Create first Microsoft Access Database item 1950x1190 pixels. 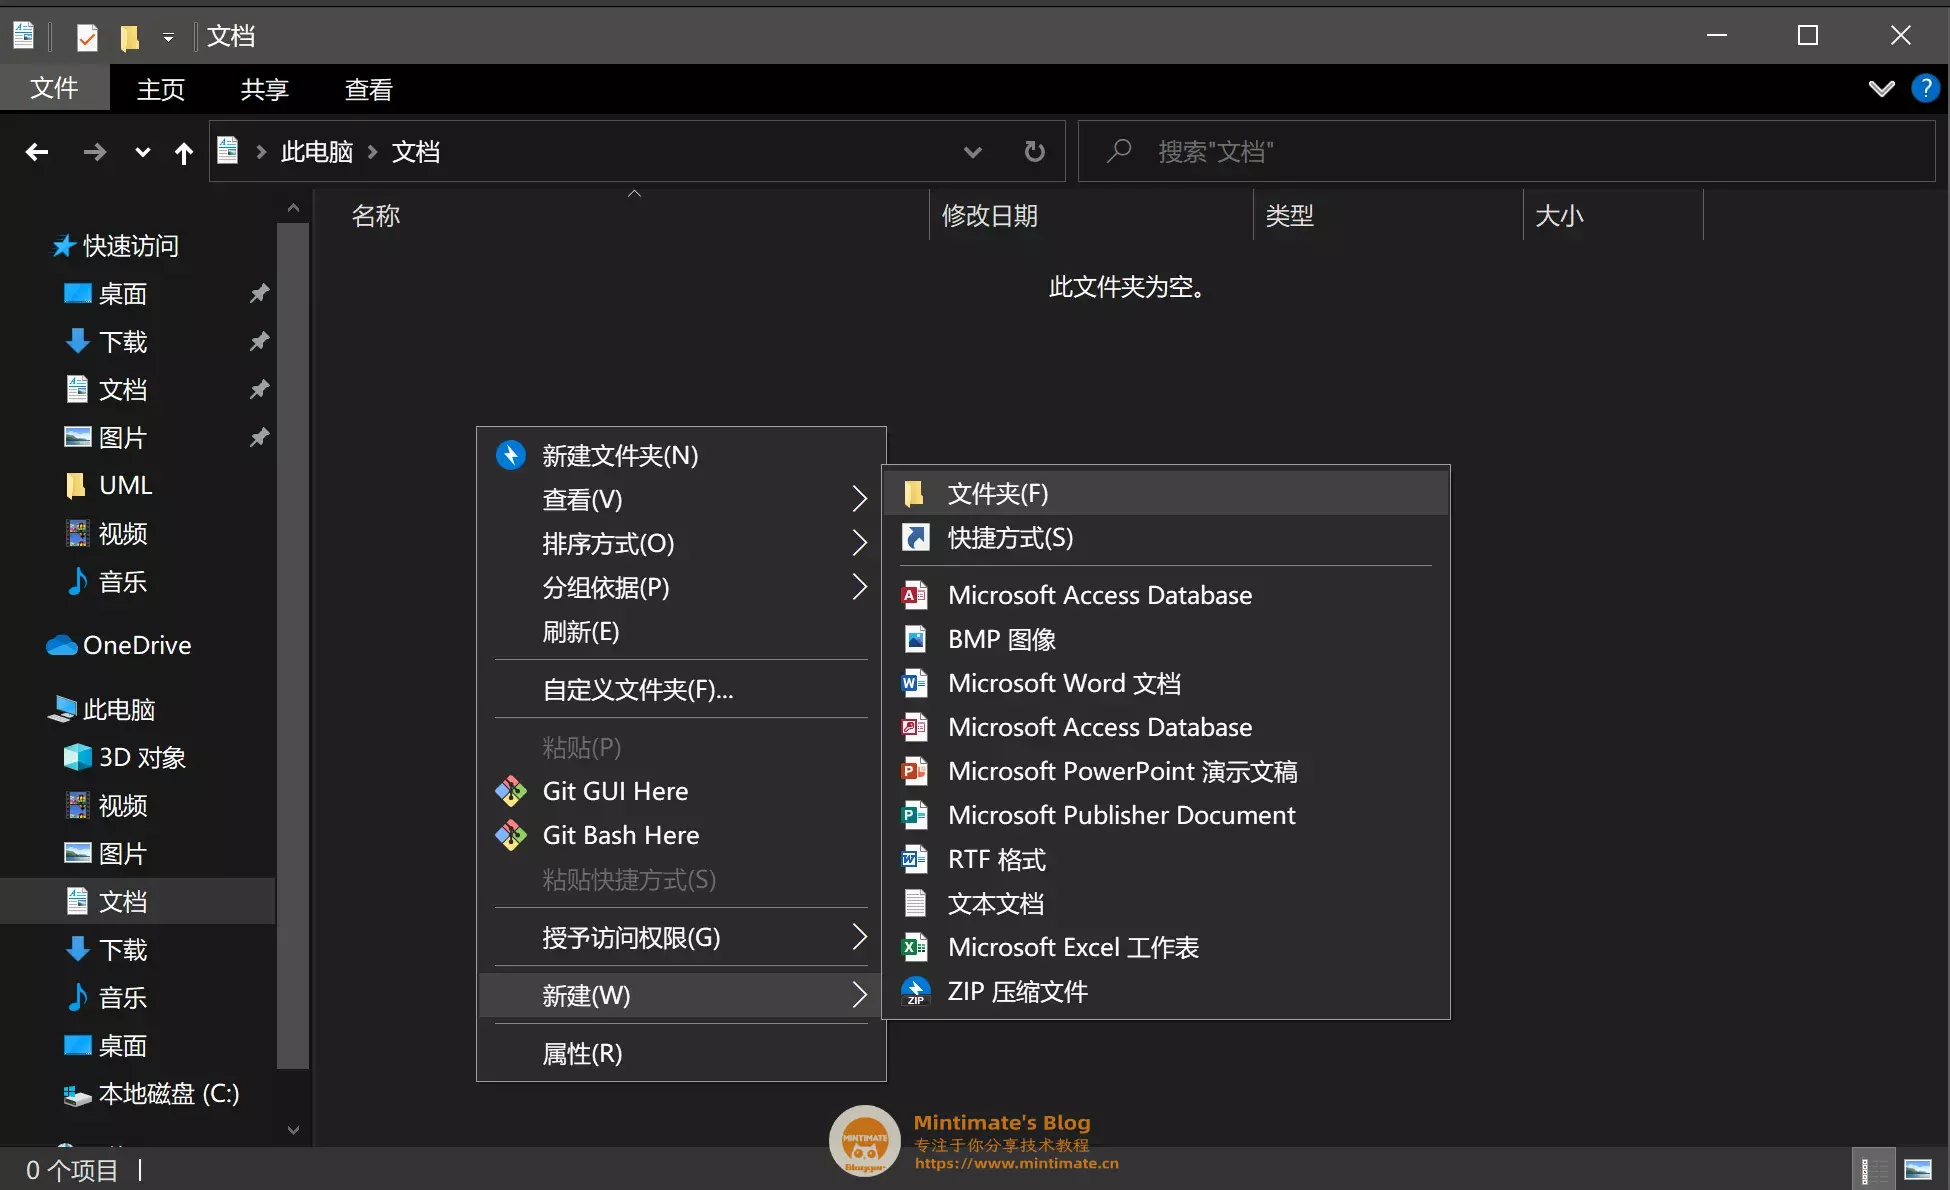1166,596
